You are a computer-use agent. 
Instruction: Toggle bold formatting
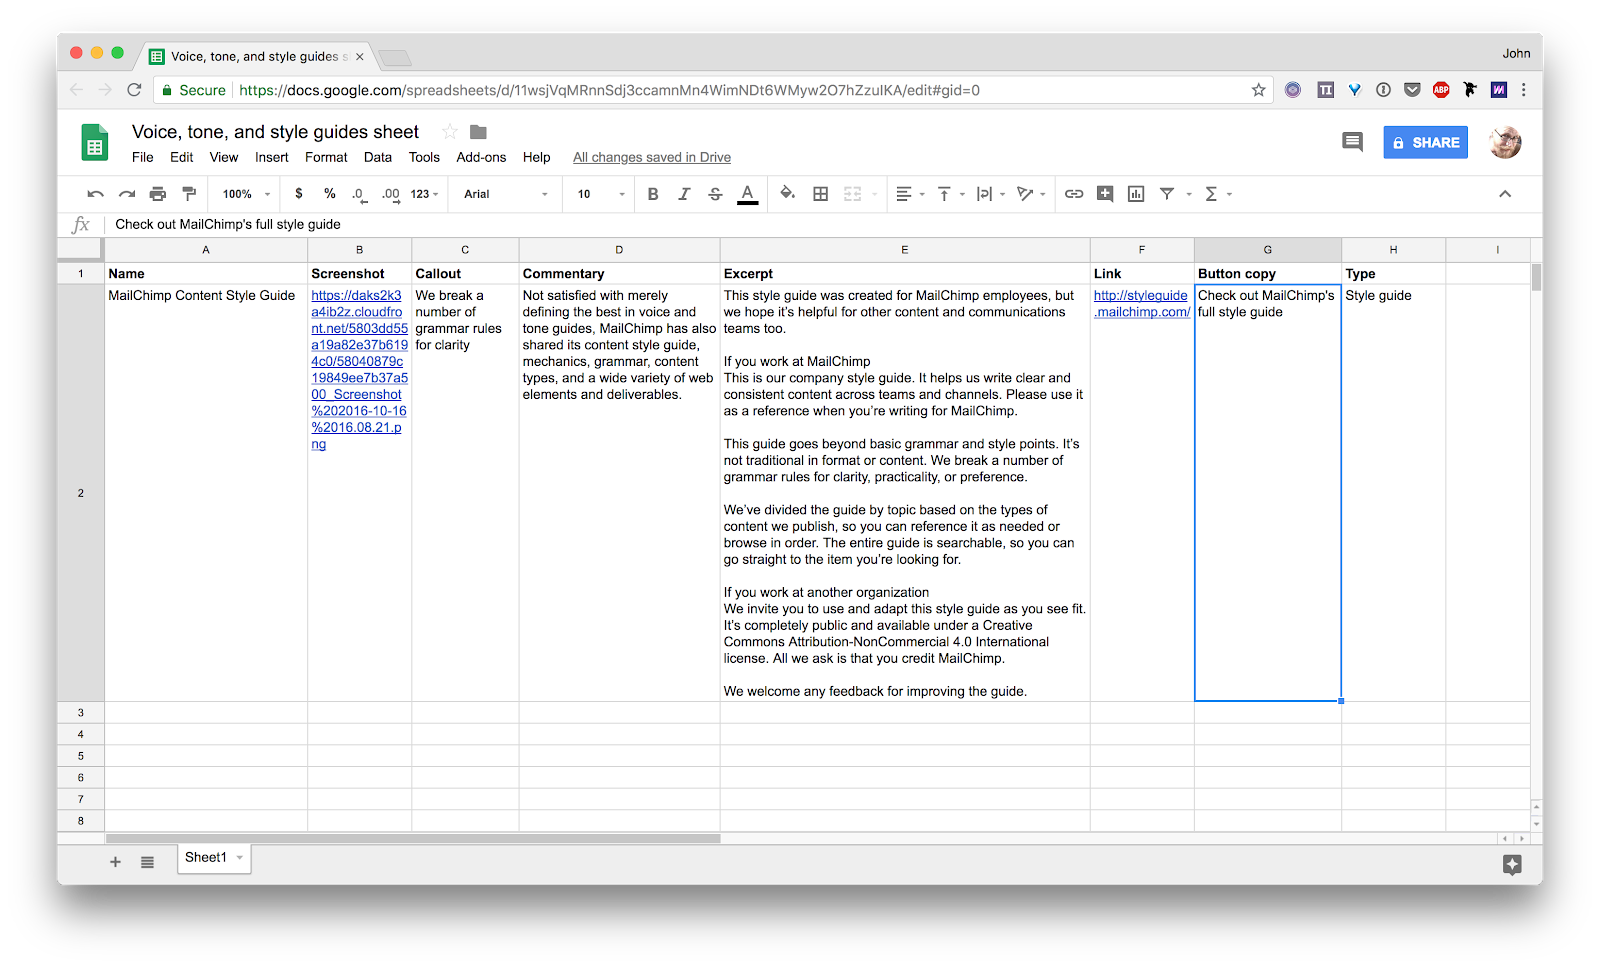tap(653, 194)
